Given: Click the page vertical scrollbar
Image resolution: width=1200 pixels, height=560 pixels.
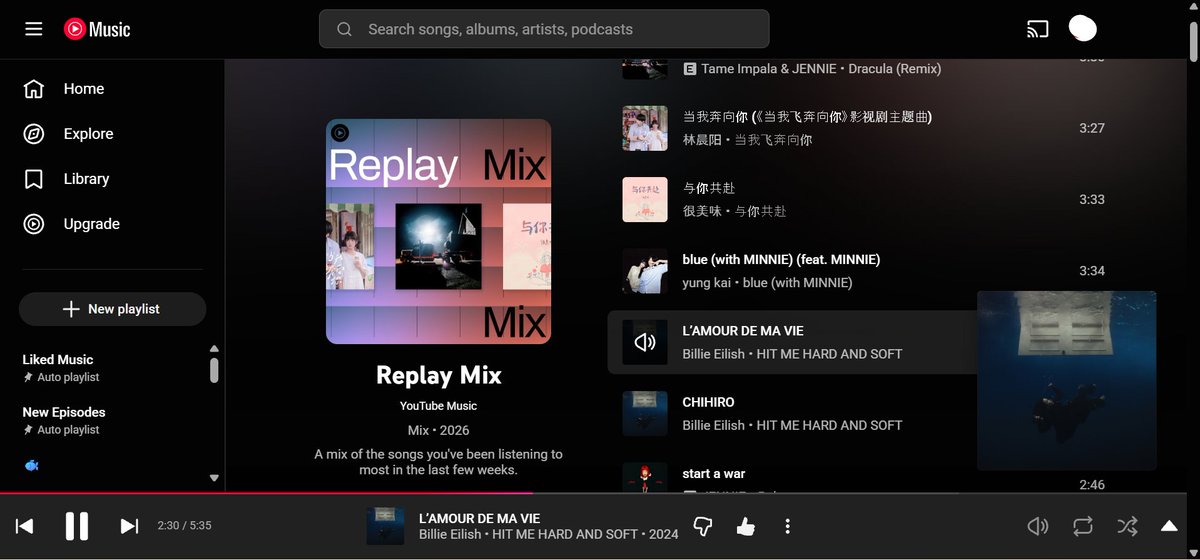Looking at the screenshot, I should [x=1192, y=40].
